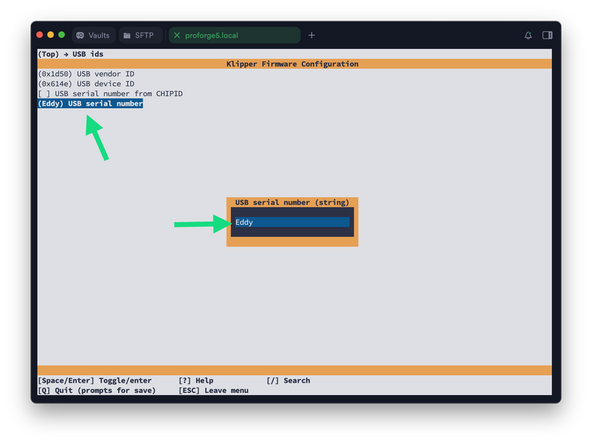Toggle the side panel icon
This screenshot has height=444, width=592.
[547, 35]
